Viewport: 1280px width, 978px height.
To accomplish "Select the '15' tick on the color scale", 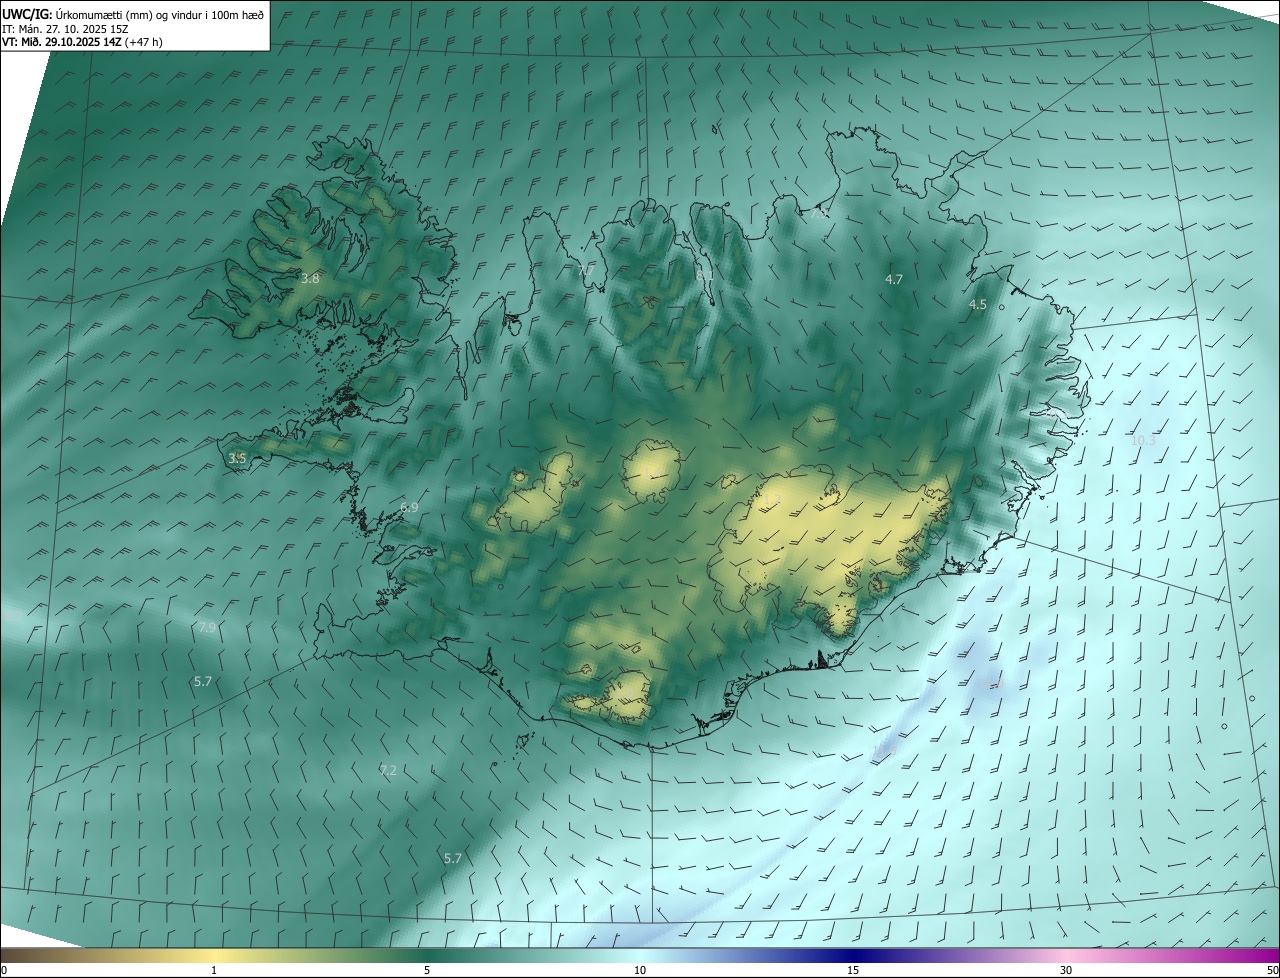I will (853, 971).
